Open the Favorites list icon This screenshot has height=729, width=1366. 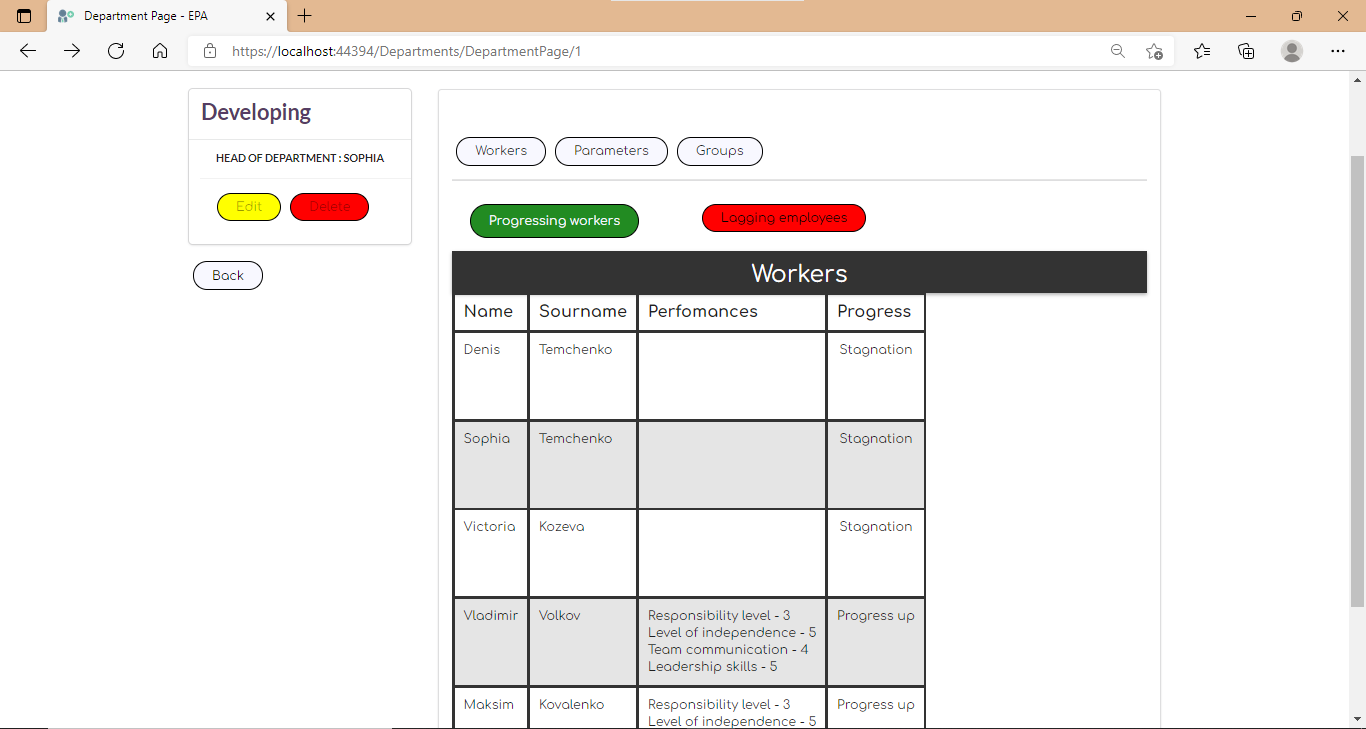point(1202,51)
